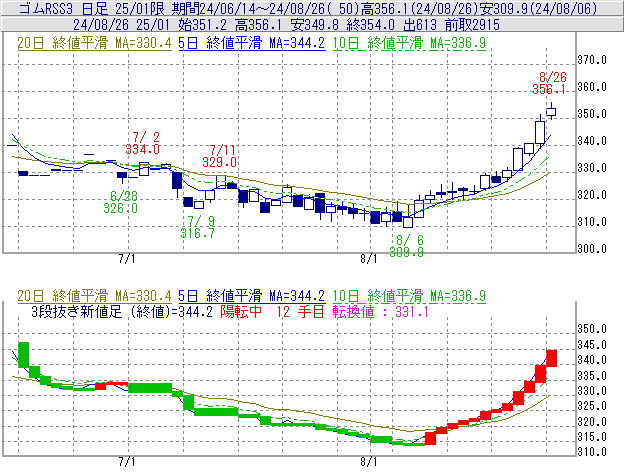Click the upper chart 8/1 date label
The image size is (624, 475).
pyautogui.click(x=369, y=259)
